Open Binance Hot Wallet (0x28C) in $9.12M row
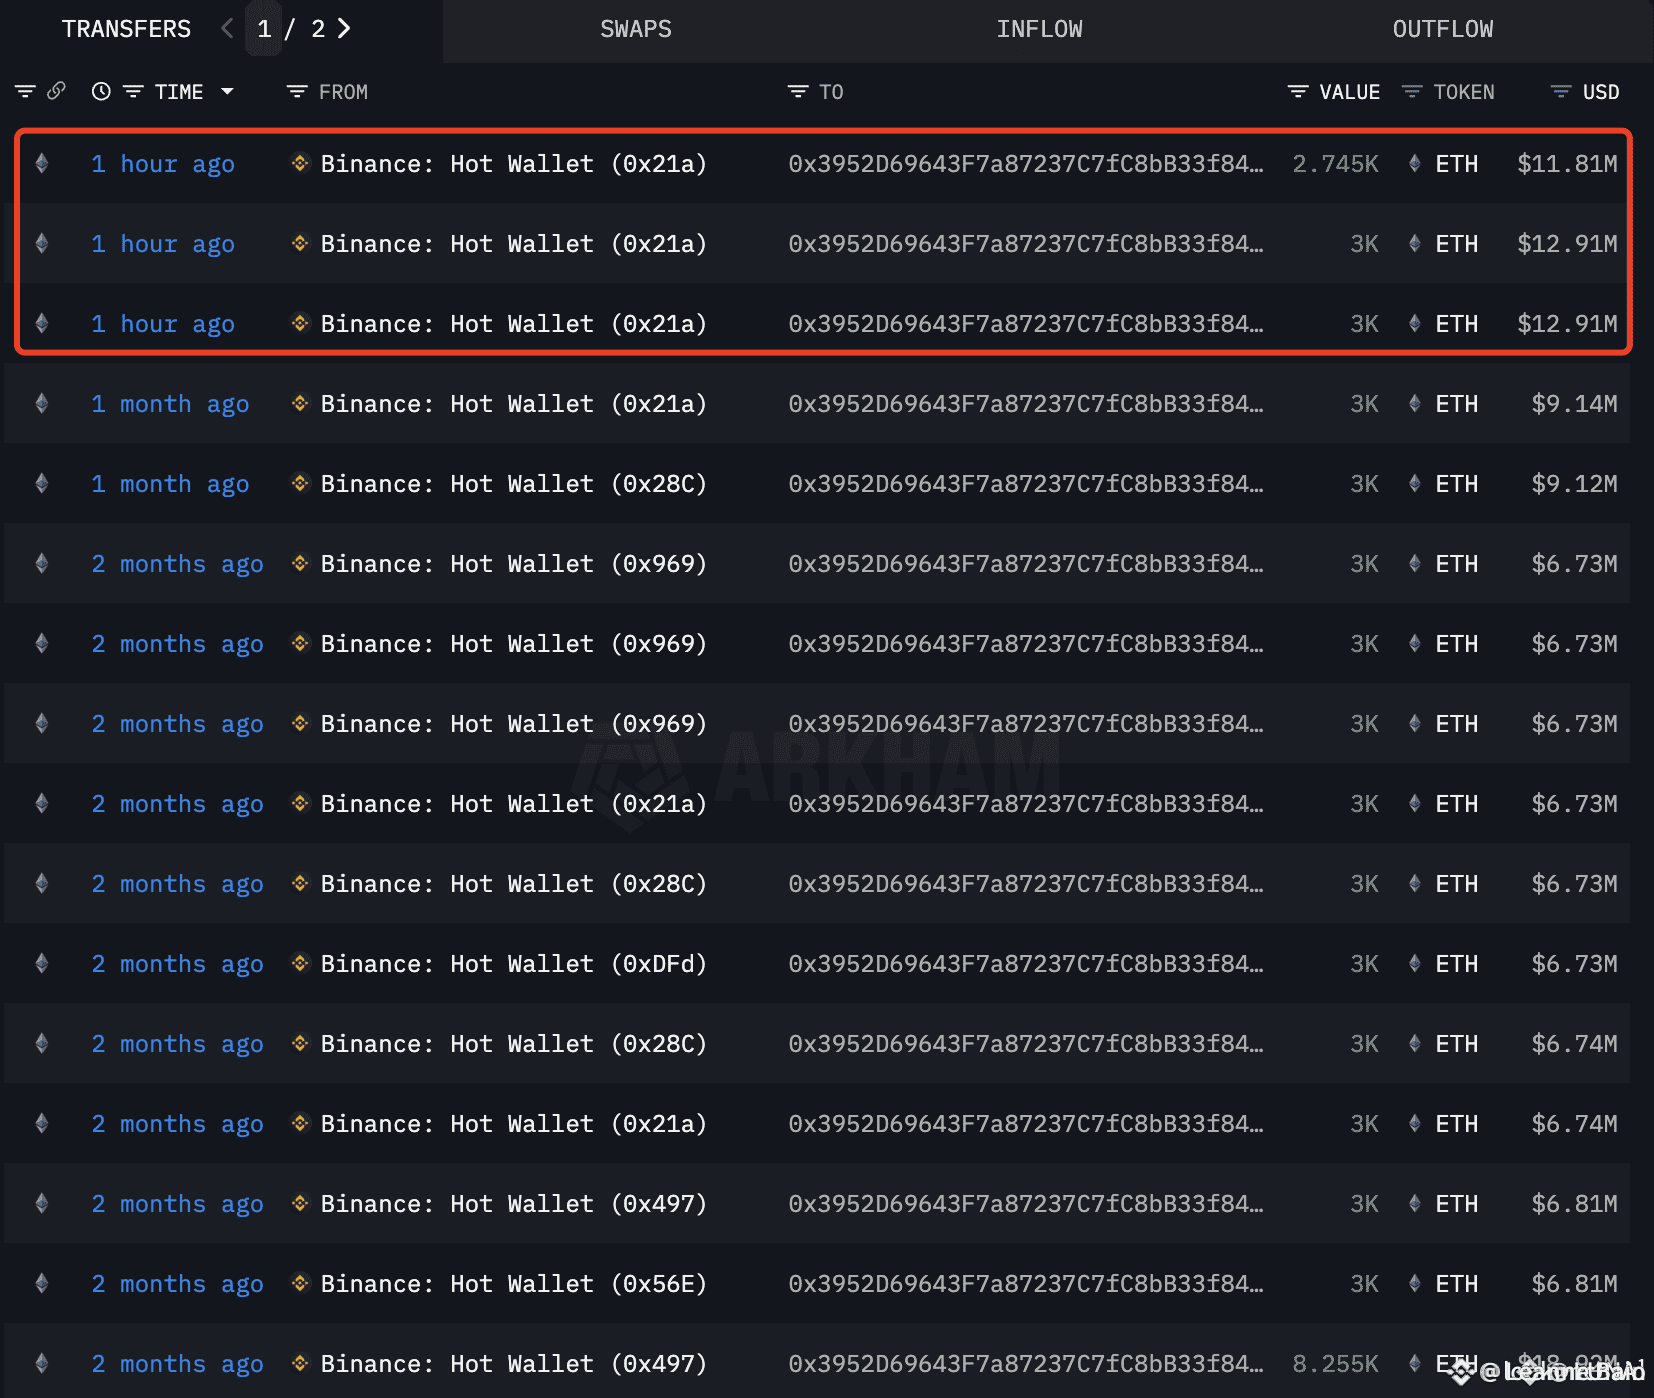Screen dimensions: 1654x1398 pos(513,483)
